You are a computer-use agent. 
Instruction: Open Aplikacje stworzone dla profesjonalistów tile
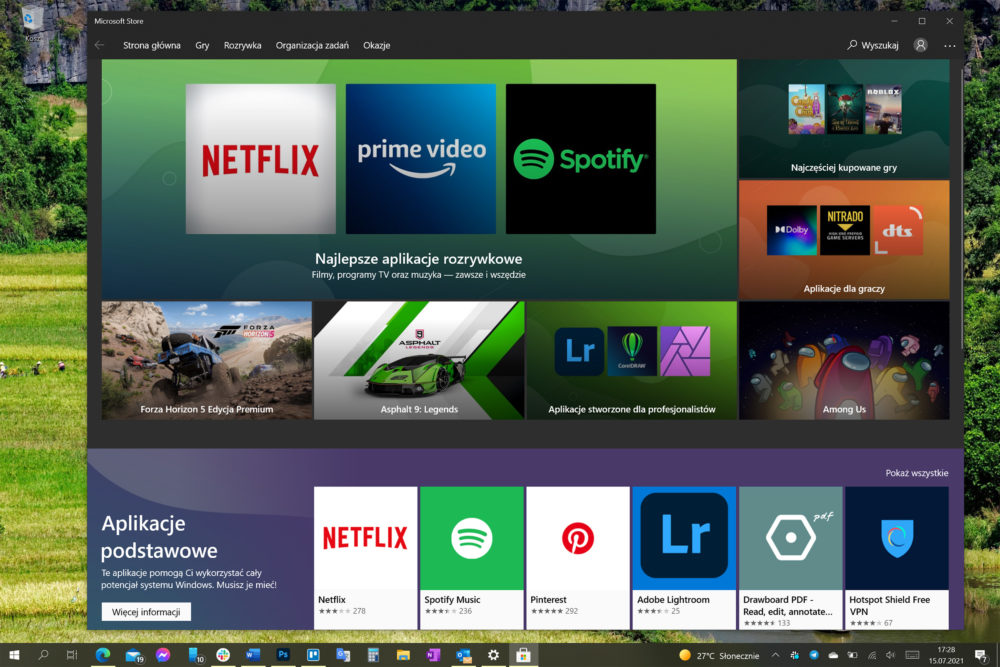point(631,360)
